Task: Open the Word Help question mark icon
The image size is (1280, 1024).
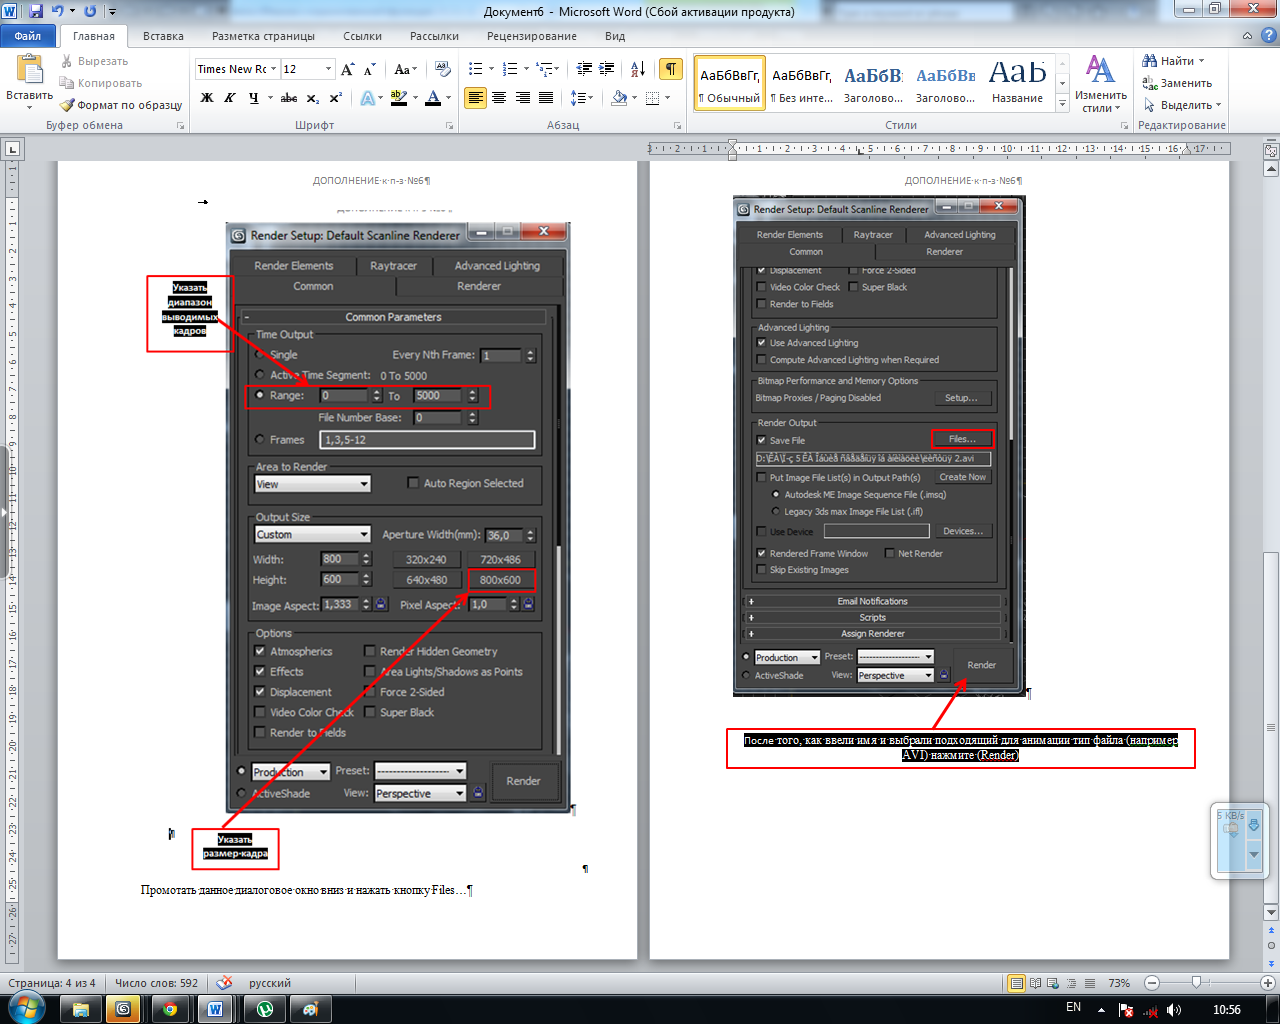Action: click(1267, 35)
